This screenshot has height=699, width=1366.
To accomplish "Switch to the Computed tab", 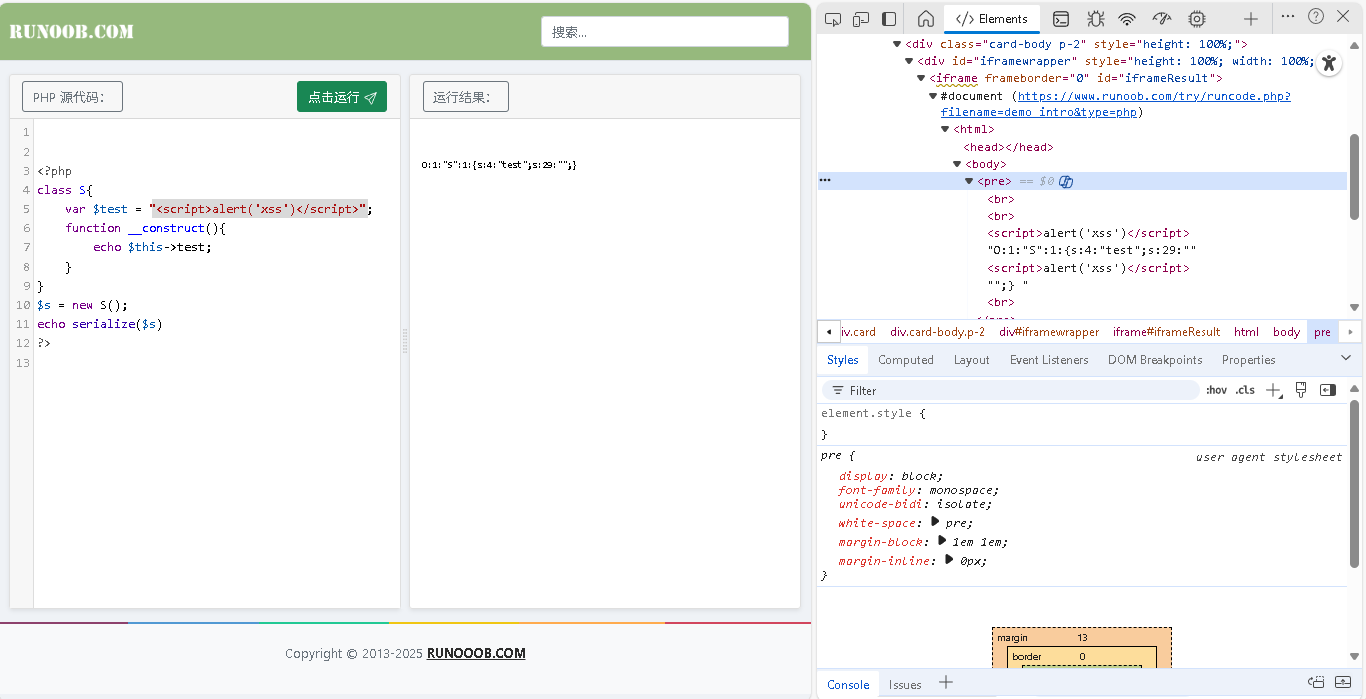I will coord(906,360).
